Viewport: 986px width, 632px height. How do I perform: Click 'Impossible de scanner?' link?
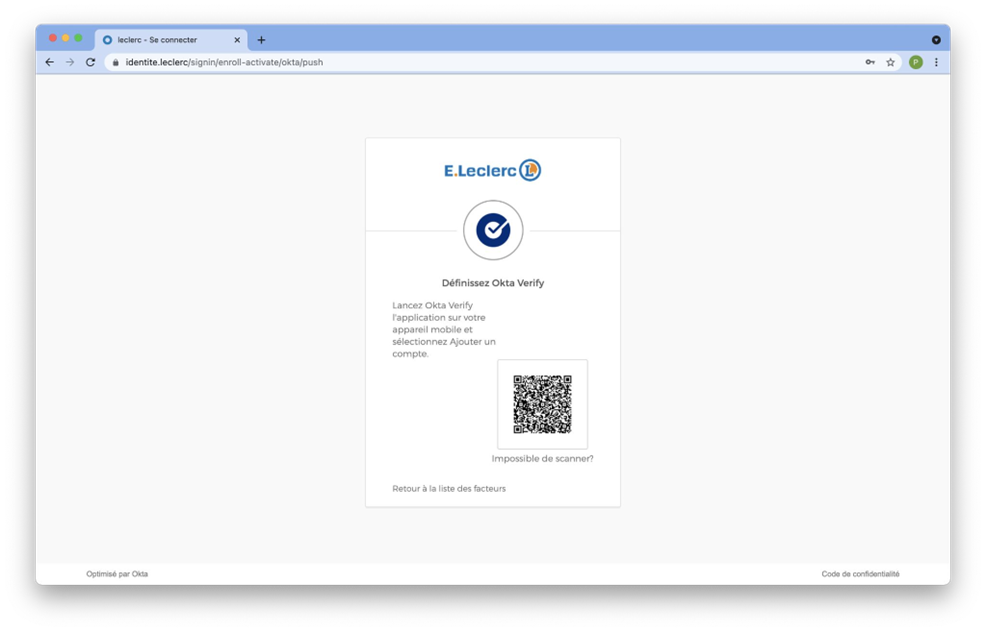(x=543, y=458)
